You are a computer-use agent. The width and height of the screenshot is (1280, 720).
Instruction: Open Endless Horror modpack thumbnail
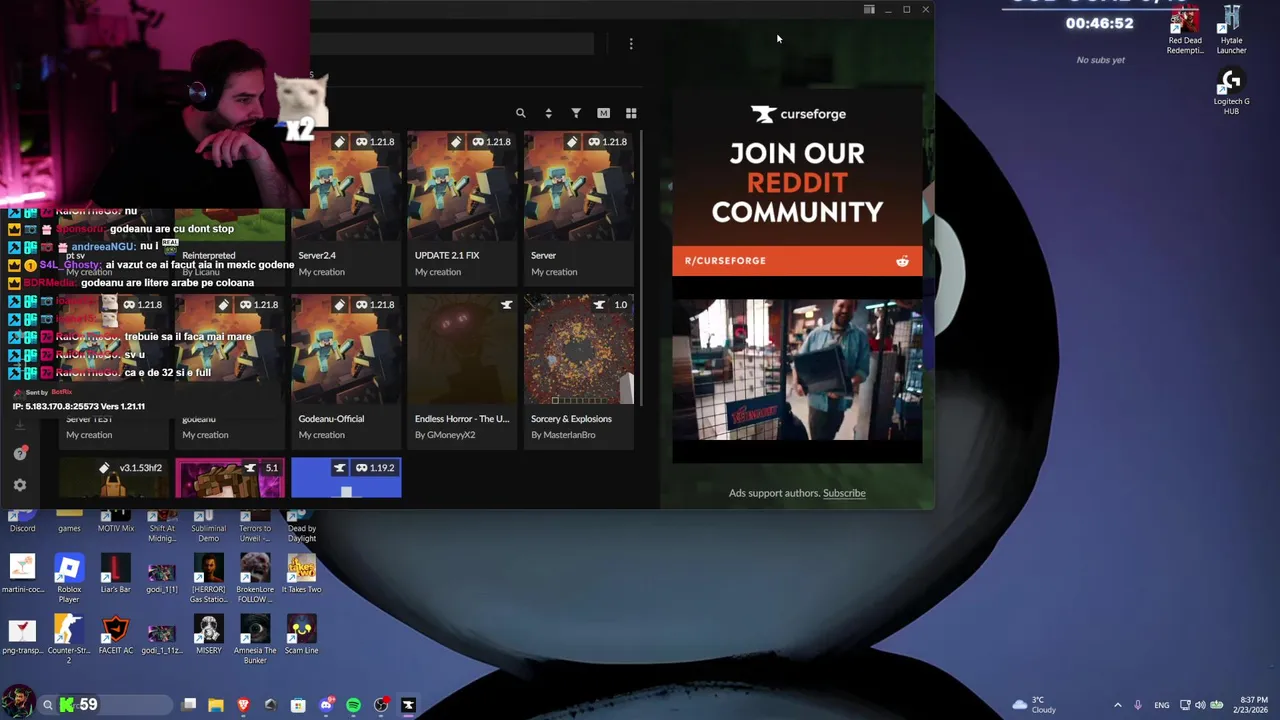462,349
